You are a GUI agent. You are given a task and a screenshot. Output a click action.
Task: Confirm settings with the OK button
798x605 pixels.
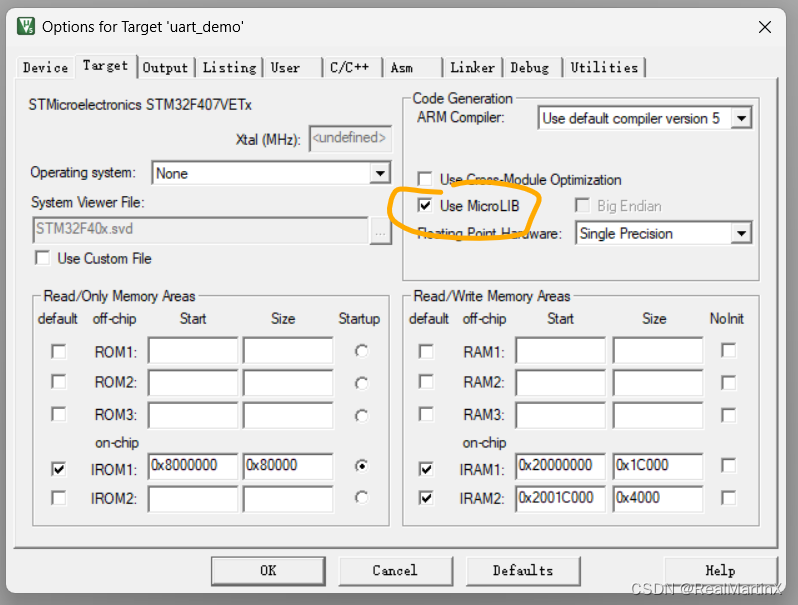pos(268,571)
